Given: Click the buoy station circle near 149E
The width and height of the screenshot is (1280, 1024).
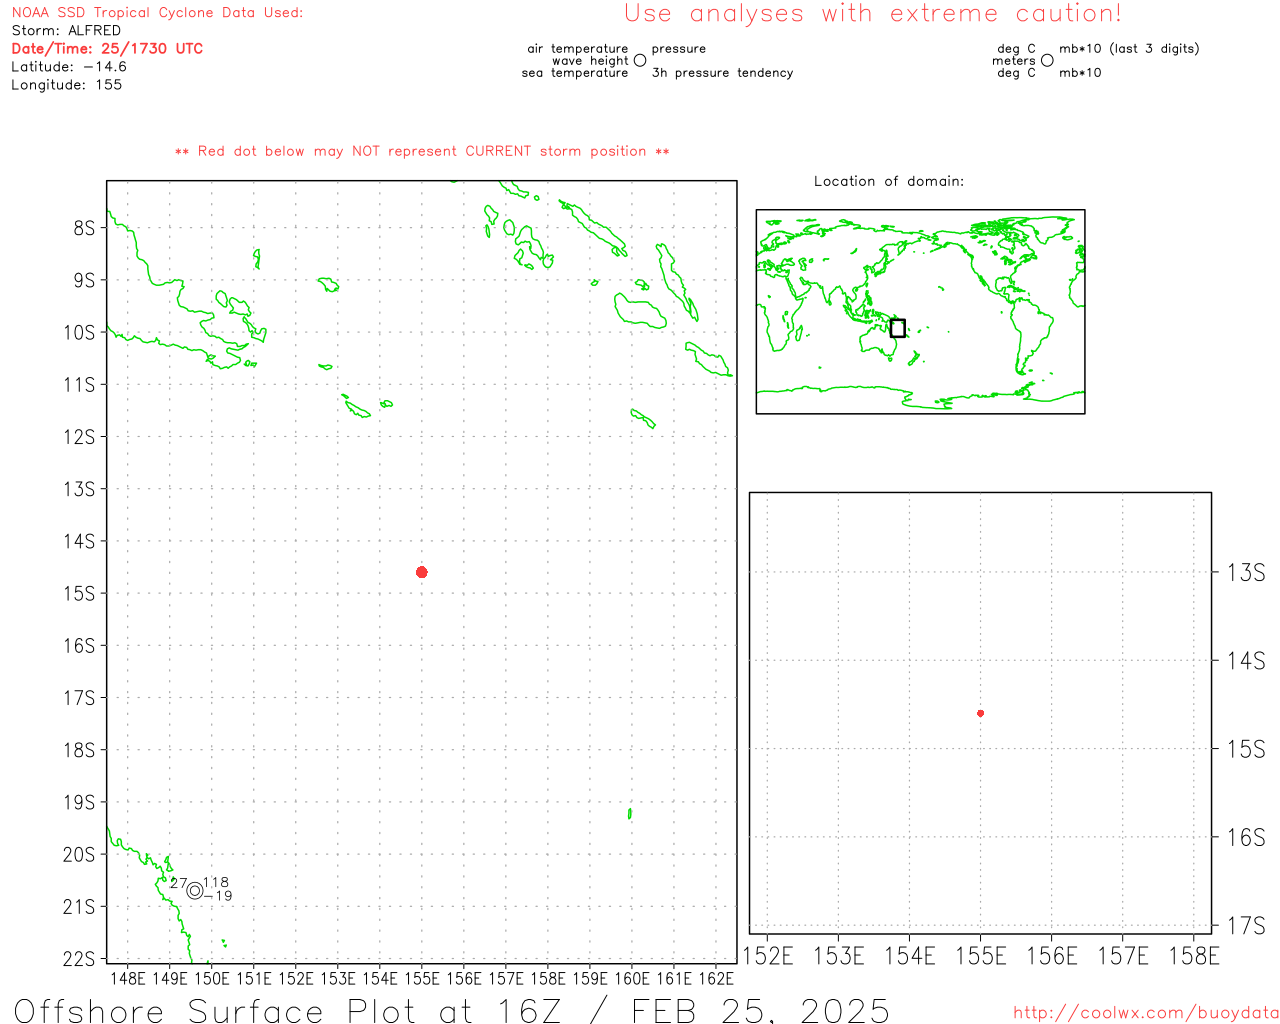Looking at the screenshot, I should click(195, 890).
